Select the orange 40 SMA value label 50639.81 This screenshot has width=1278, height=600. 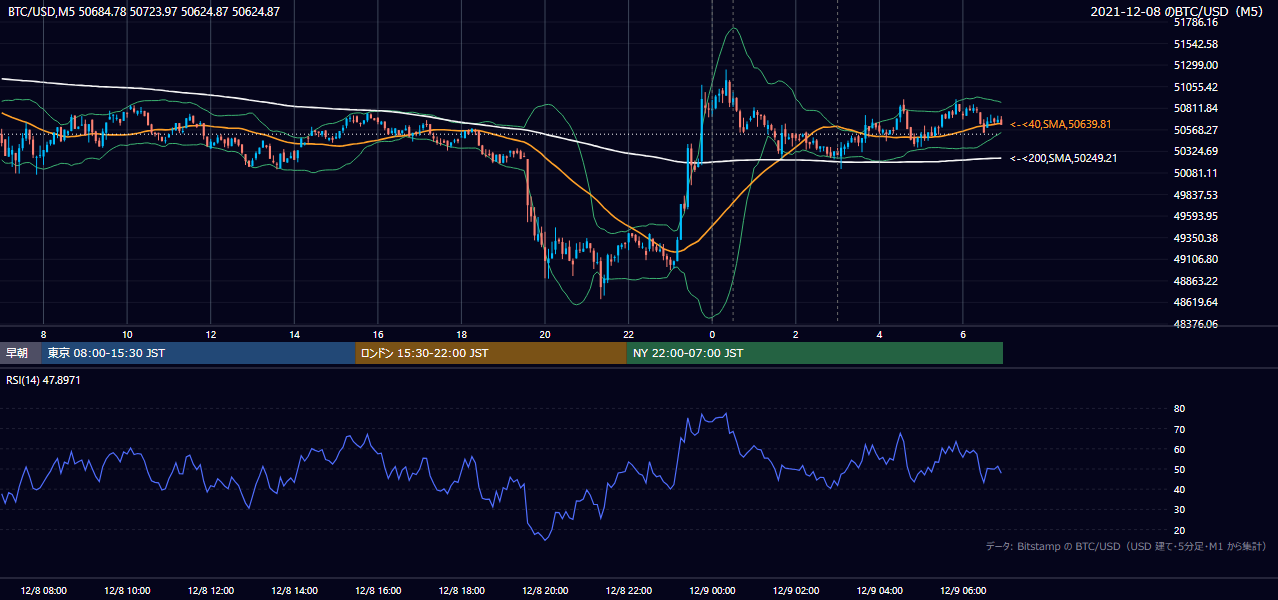coord(1061,124)
